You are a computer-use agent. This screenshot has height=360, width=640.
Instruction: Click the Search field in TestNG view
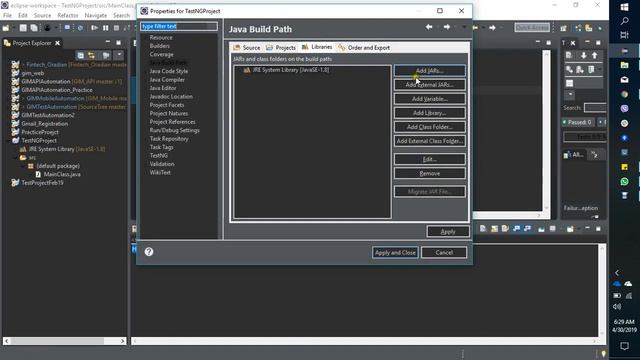point(595,108)
